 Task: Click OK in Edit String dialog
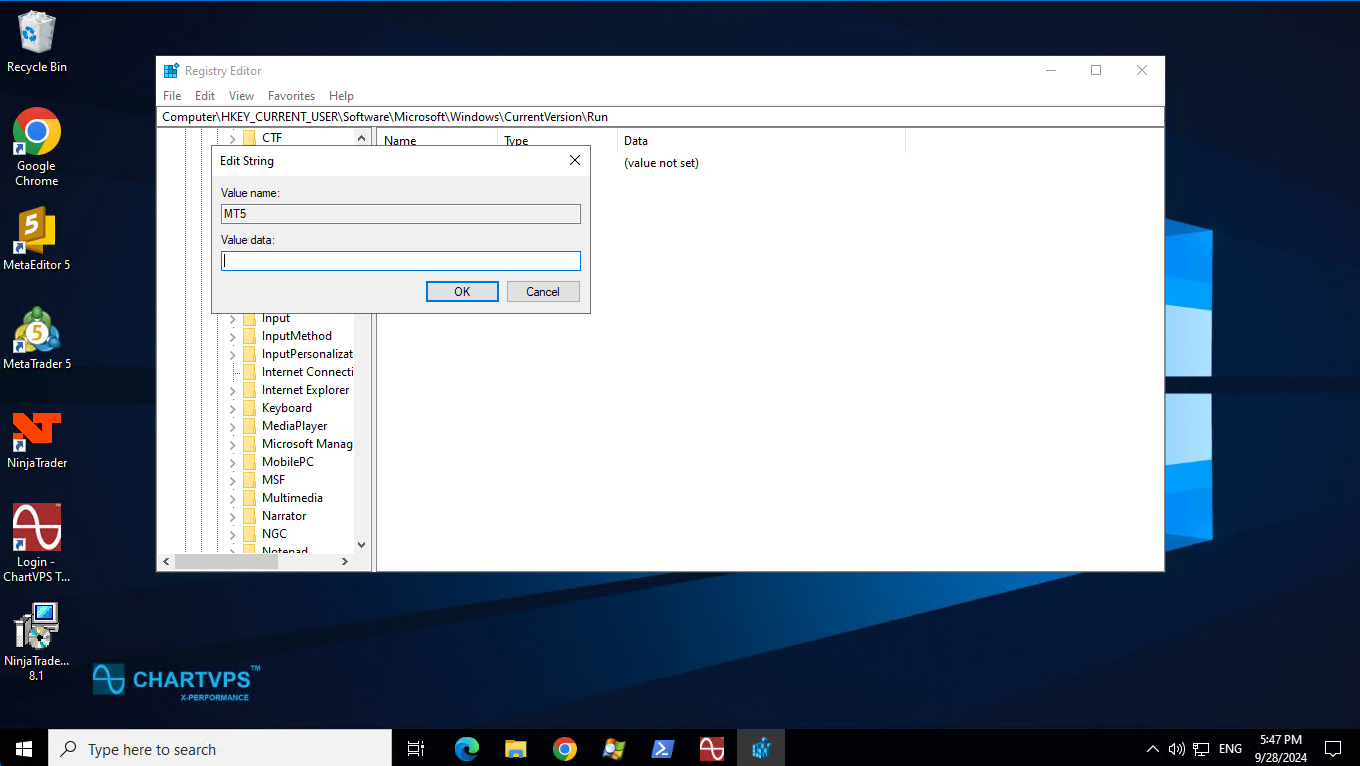tap(462, 292)
